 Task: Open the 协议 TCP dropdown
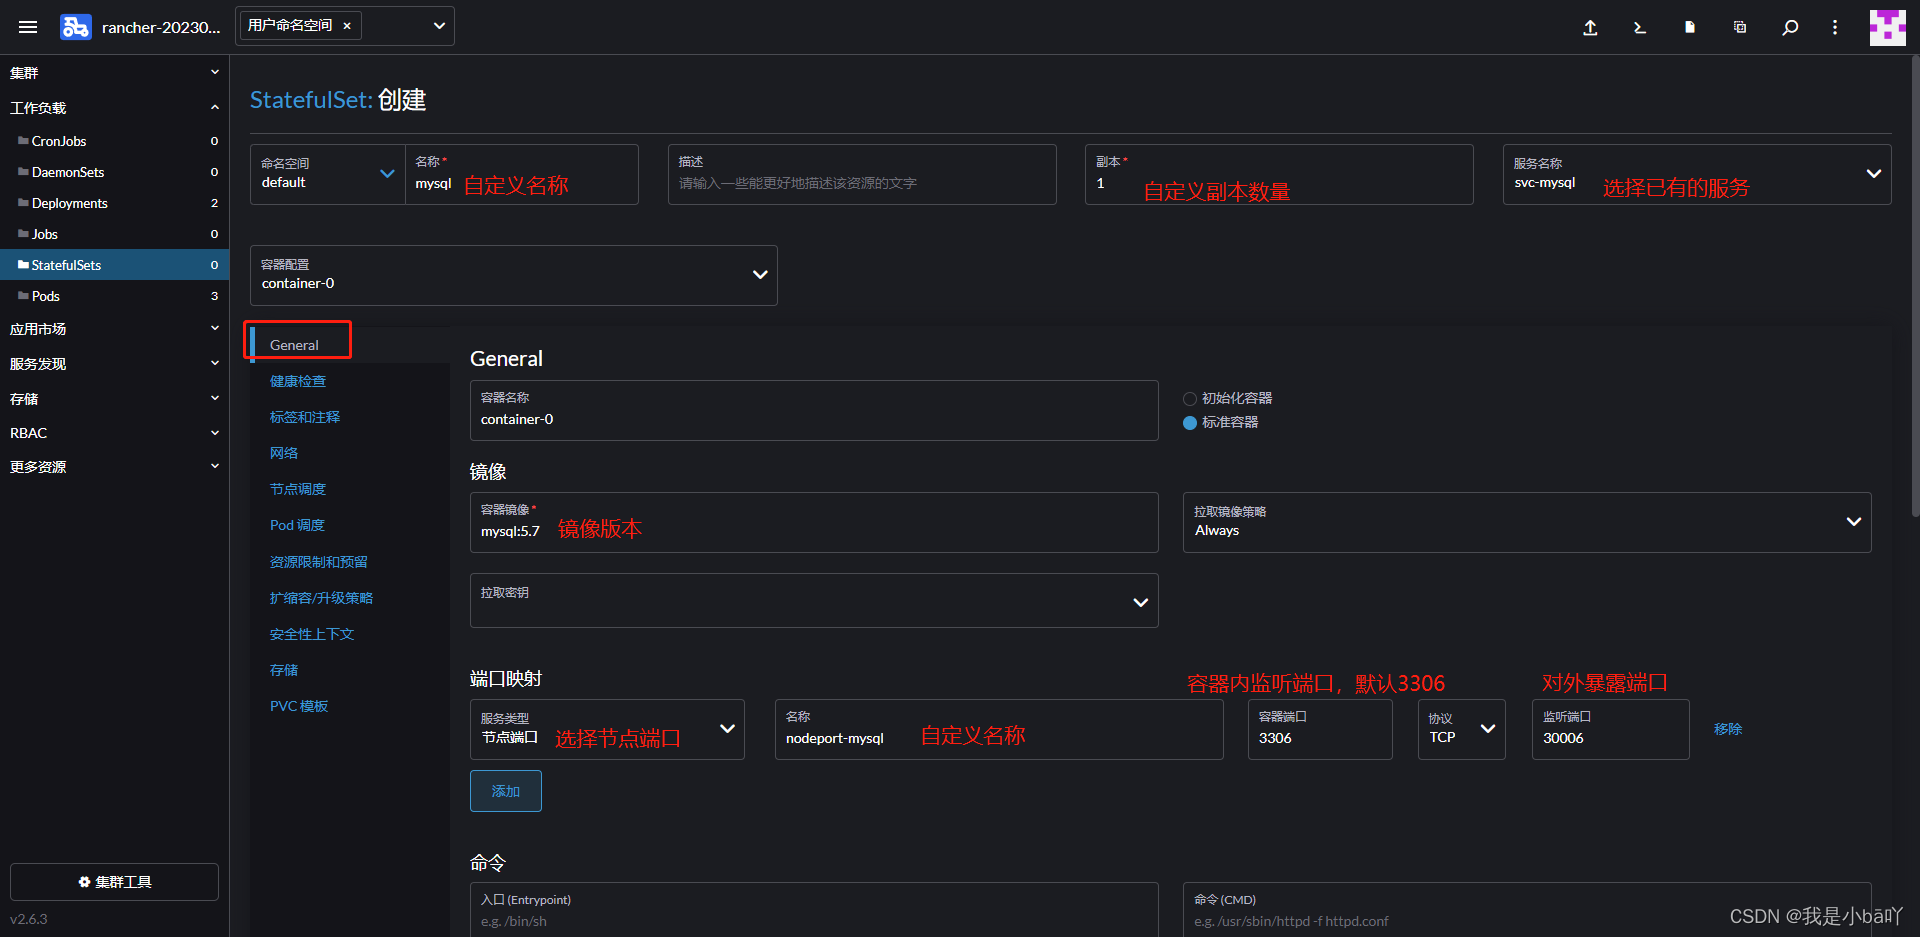click(1462, 729)
